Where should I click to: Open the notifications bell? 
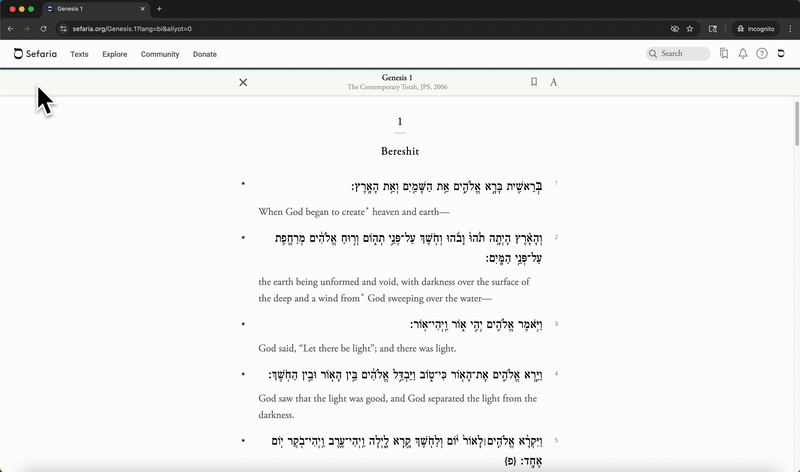click(x=743, y=54)
